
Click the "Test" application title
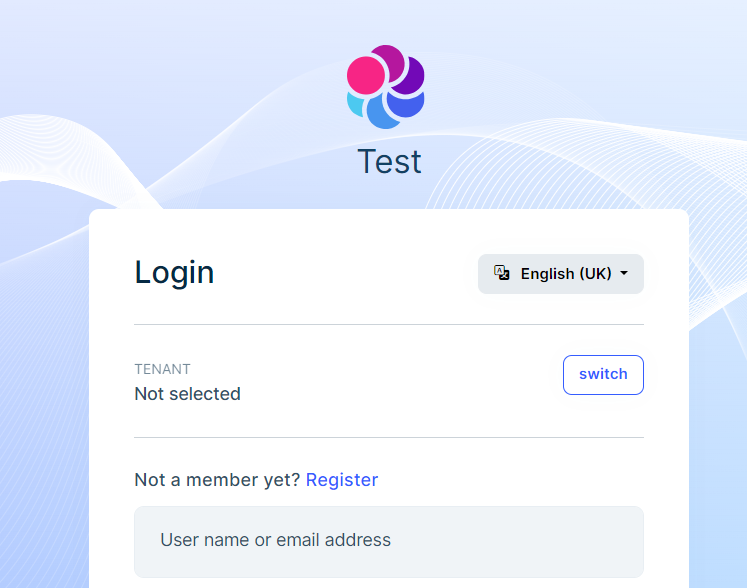(389, 162)
